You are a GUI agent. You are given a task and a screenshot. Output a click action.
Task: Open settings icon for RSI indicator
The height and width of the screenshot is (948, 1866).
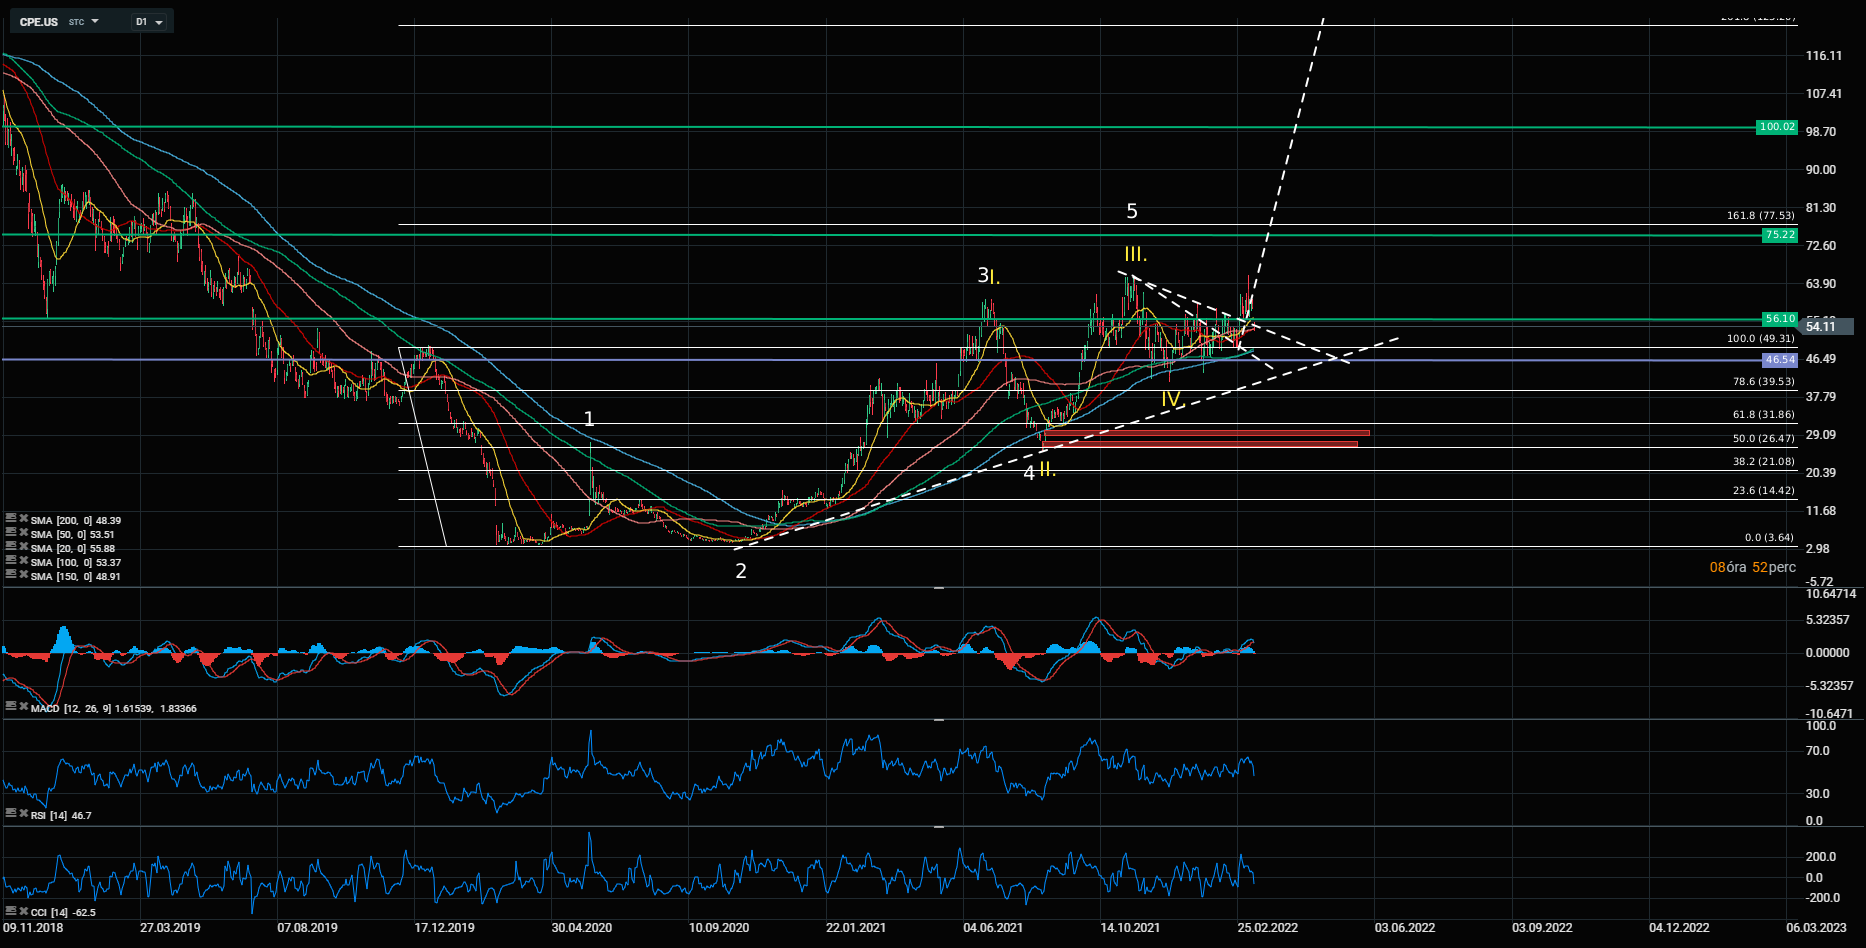pos(10,814)
